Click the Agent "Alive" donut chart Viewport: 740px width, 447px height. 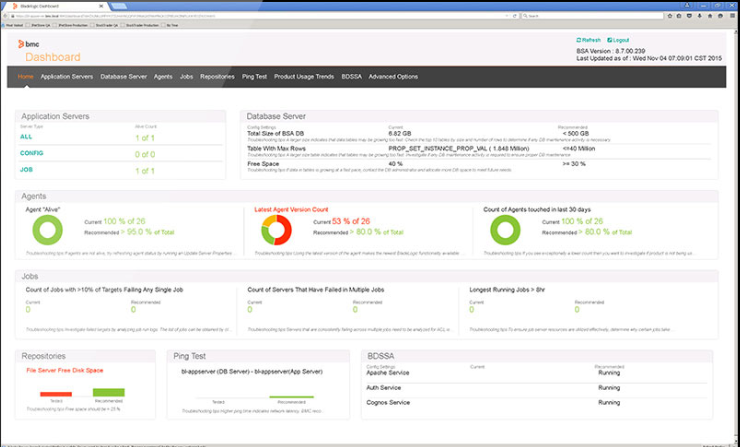pyautogui.click(x=47, y=230)
